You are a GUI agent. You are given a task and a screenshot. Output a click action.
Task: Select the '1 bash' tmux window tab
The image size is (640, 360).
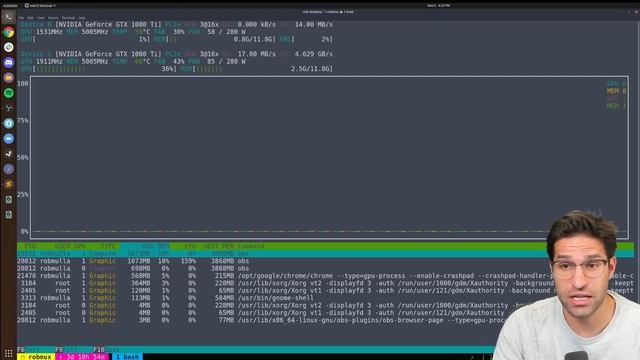click(x=127, y=357)
